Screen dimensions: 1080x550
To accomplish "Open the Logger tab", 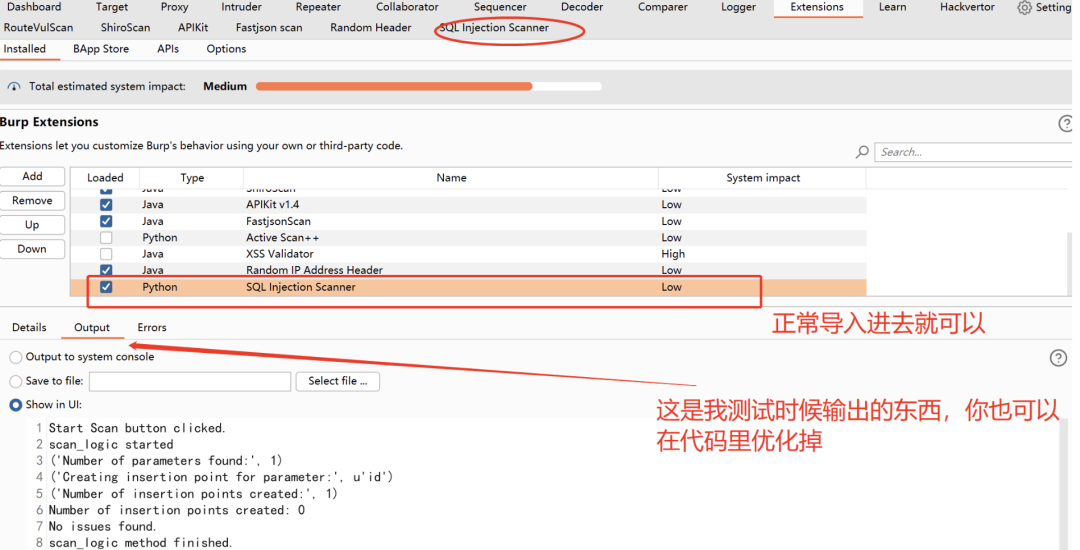I will point(738,7).
